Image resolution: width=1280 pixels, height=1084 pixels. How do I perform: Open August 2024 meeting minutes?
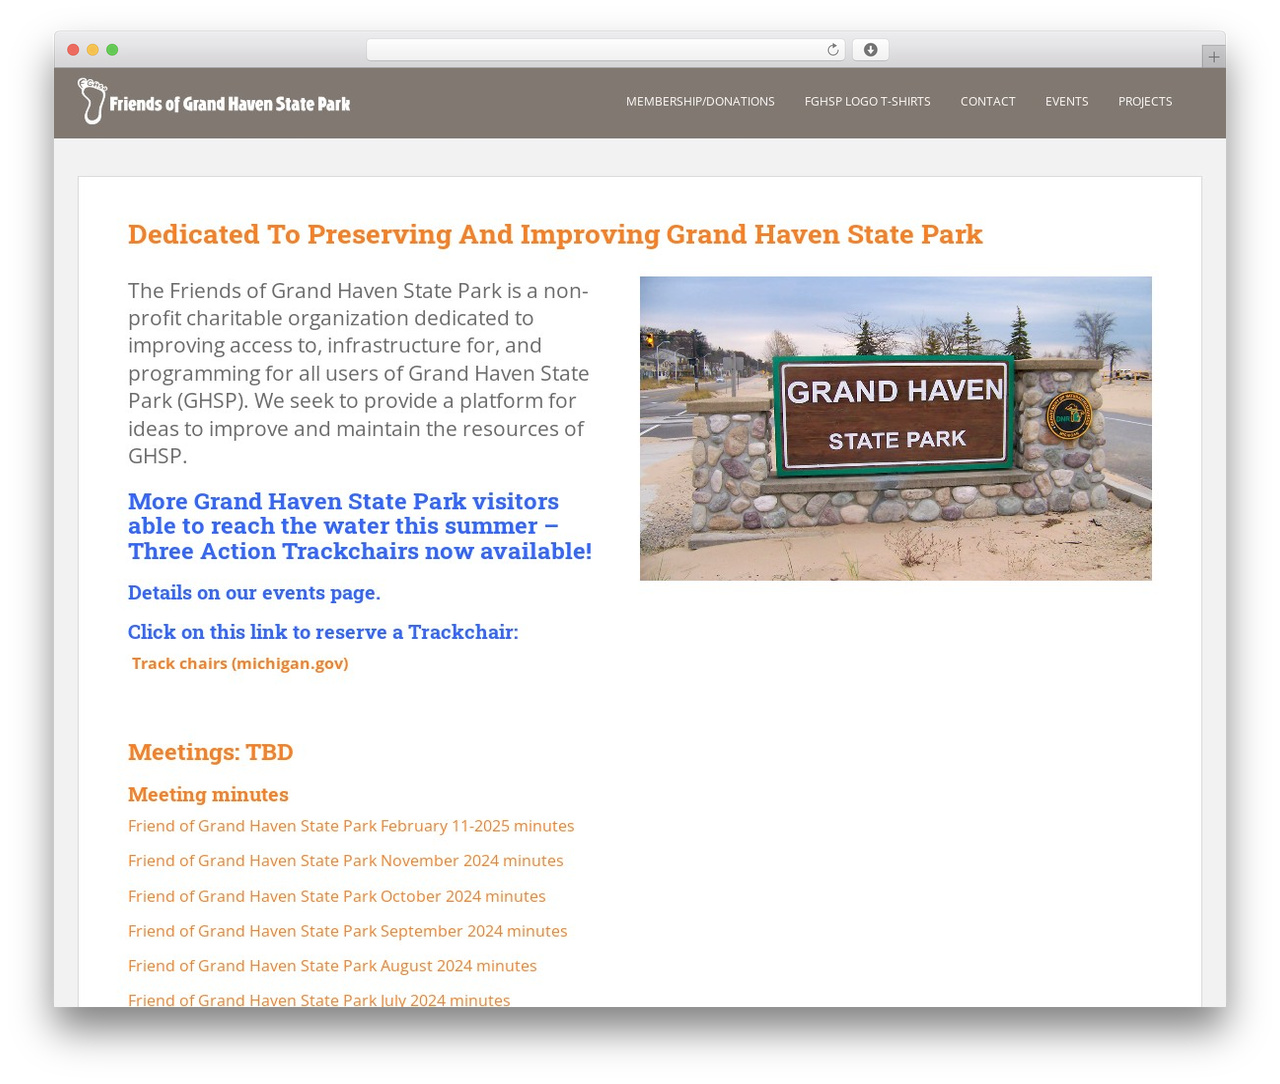pos(332,966)
